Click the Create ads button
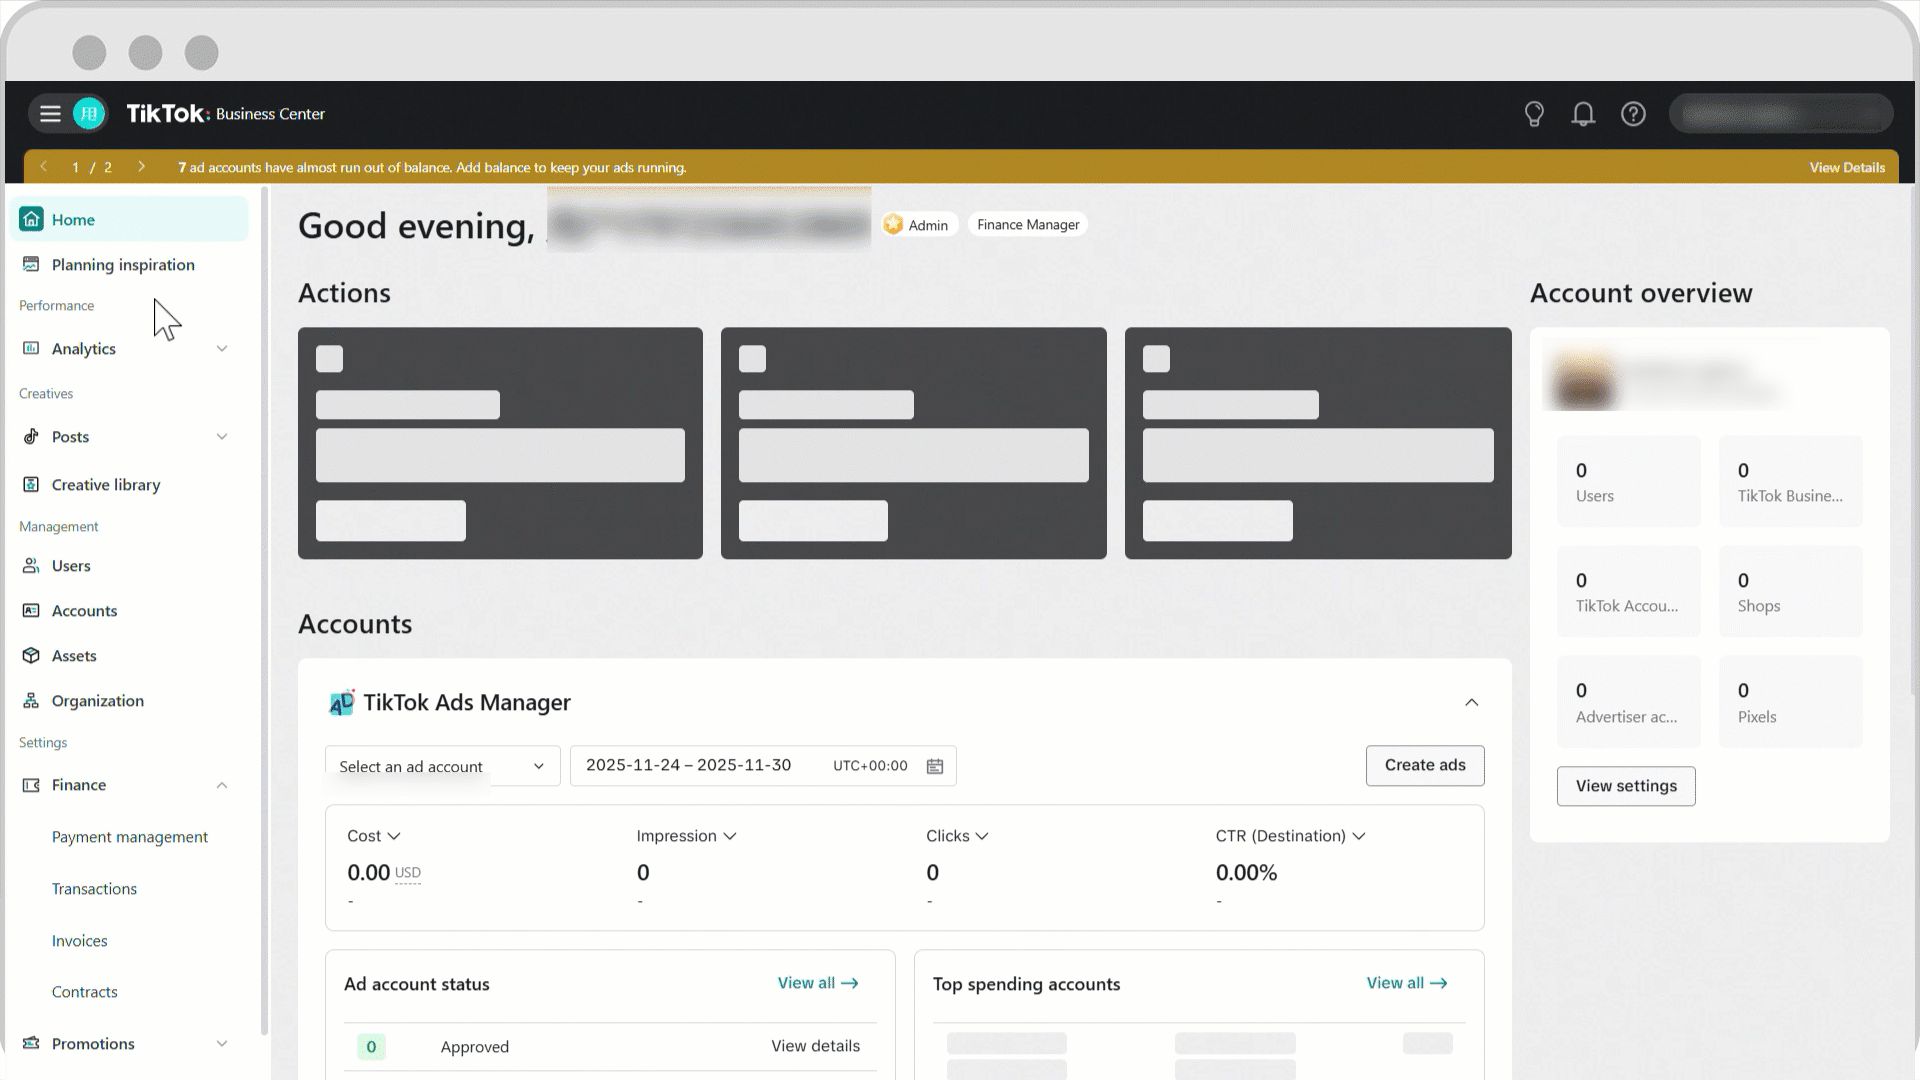 pos(1424,765)
